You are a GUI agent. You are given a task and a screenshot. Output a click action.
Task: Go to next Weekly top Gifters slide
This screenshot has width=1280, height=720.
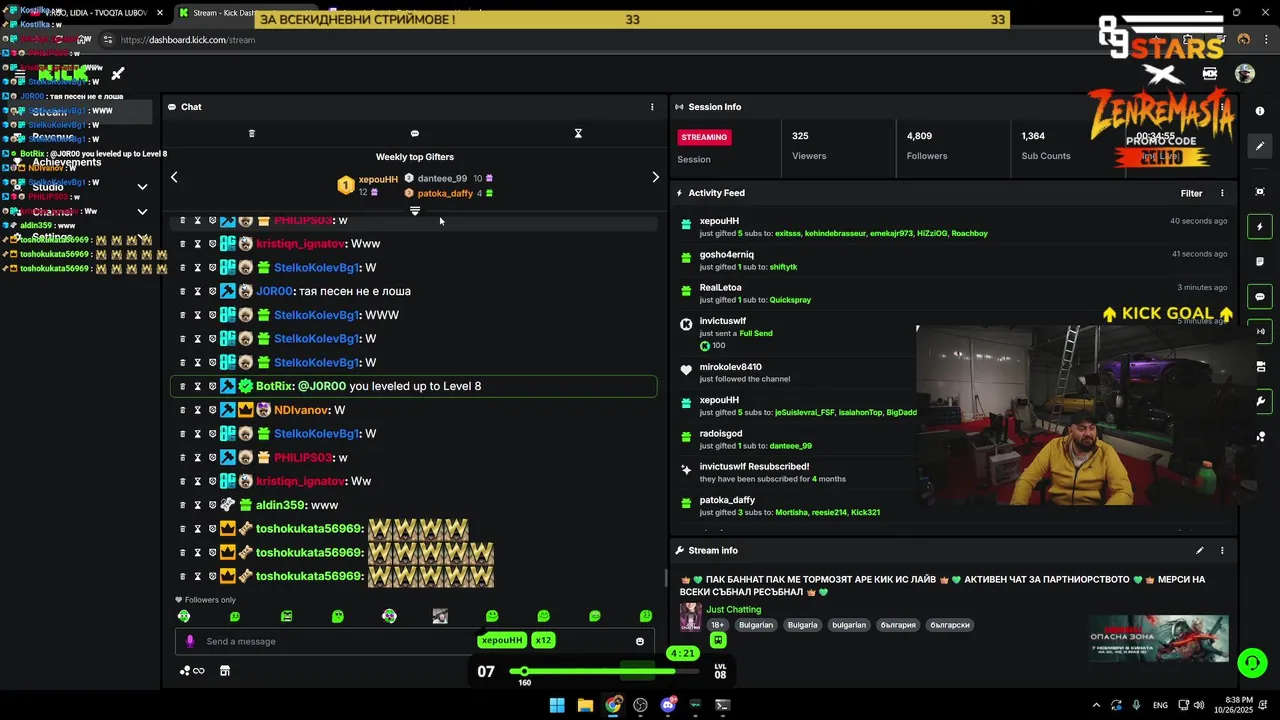656,177
